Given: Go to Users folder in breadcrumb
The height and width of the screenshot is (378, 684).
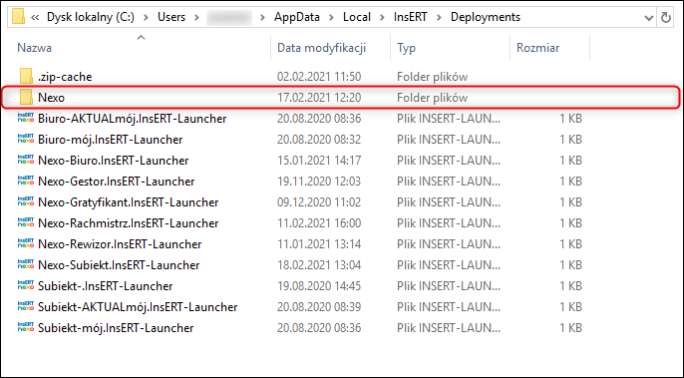Looking at the screenshot, I should 171,17.
